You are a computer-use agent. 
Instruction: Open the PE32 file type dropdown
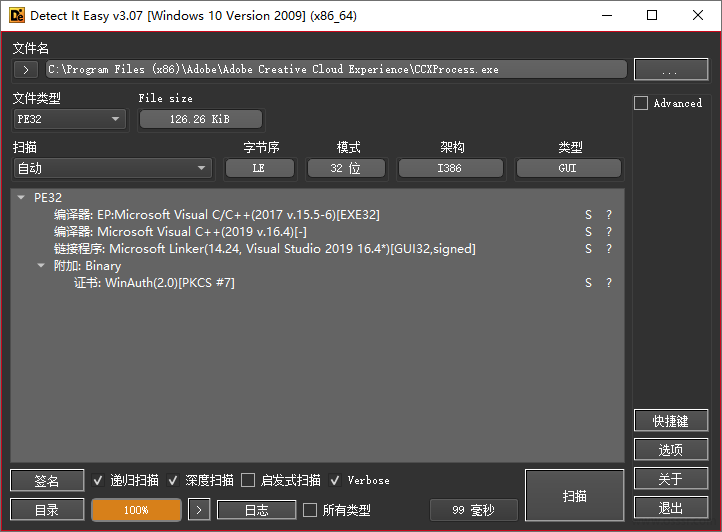tap(69, 119)
